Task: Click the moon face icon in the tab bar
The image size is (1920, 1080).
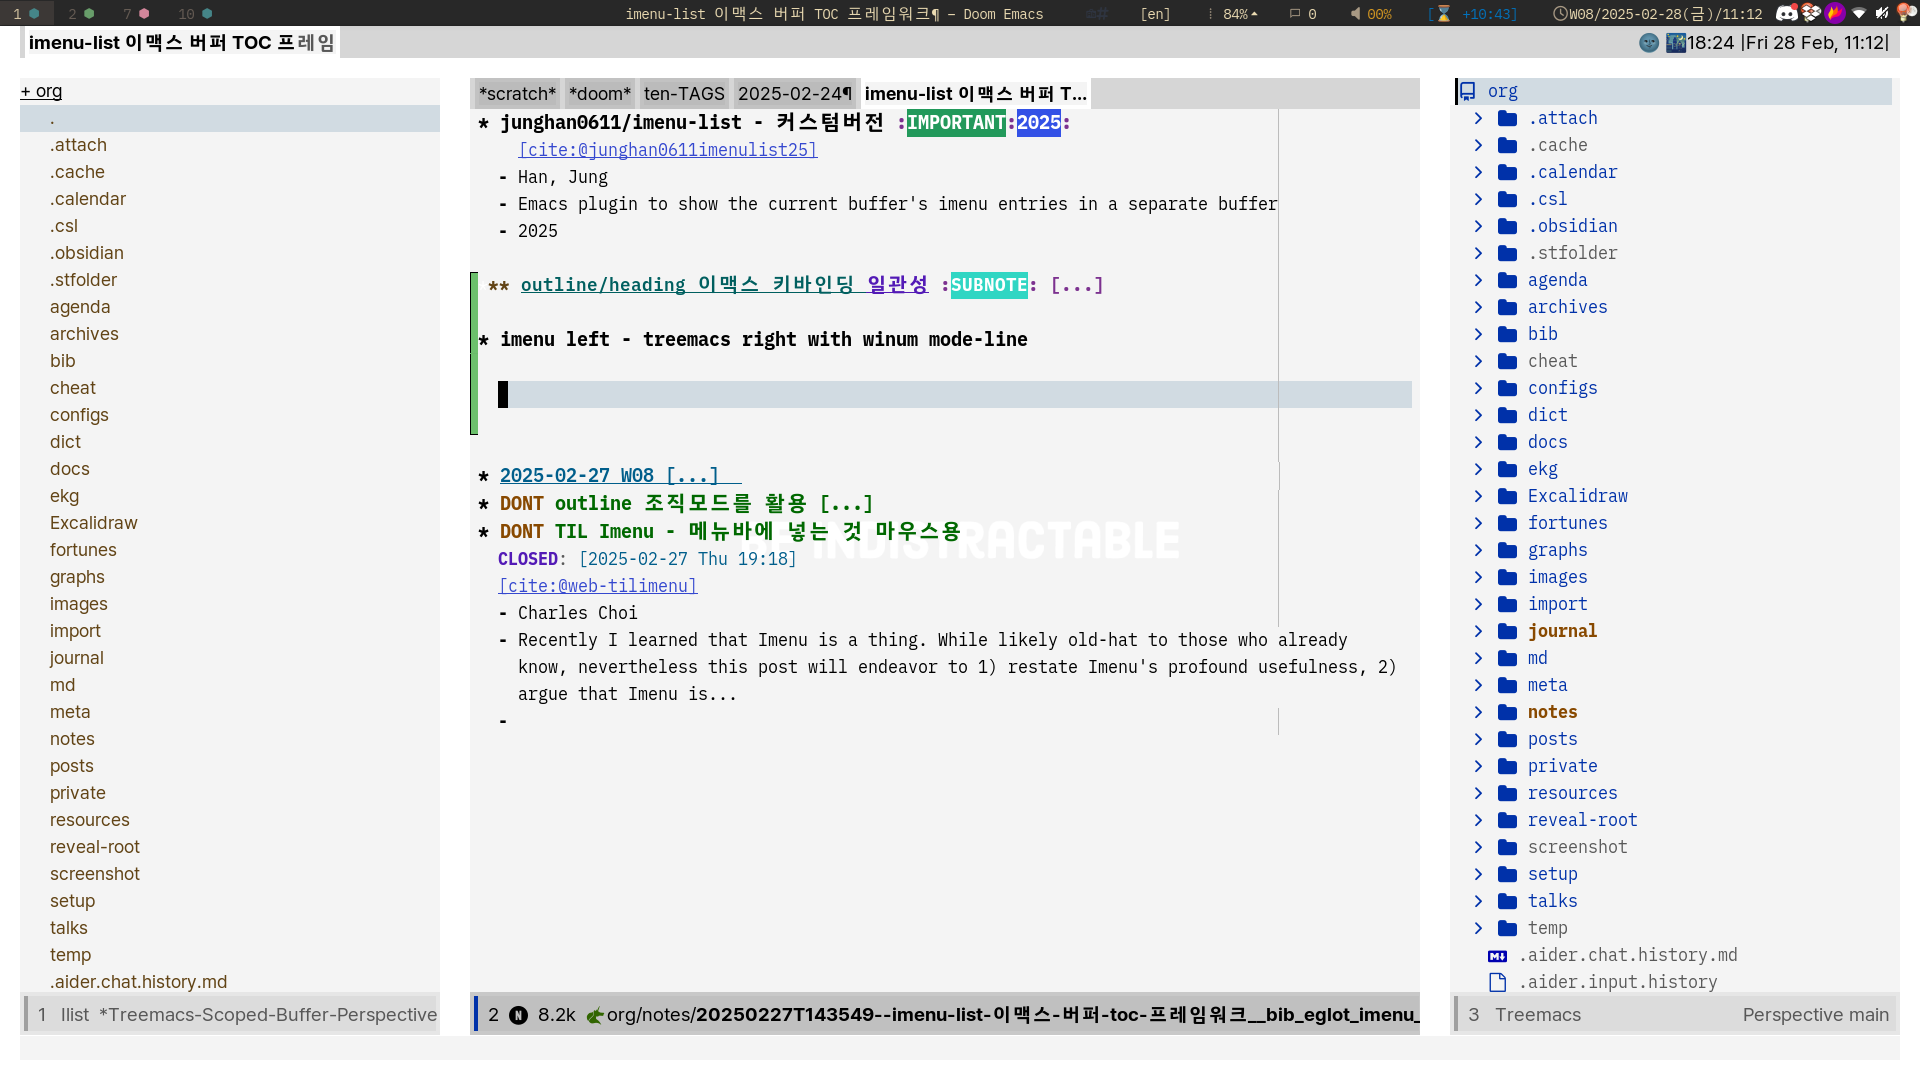Action: [x=1649, y=43]
